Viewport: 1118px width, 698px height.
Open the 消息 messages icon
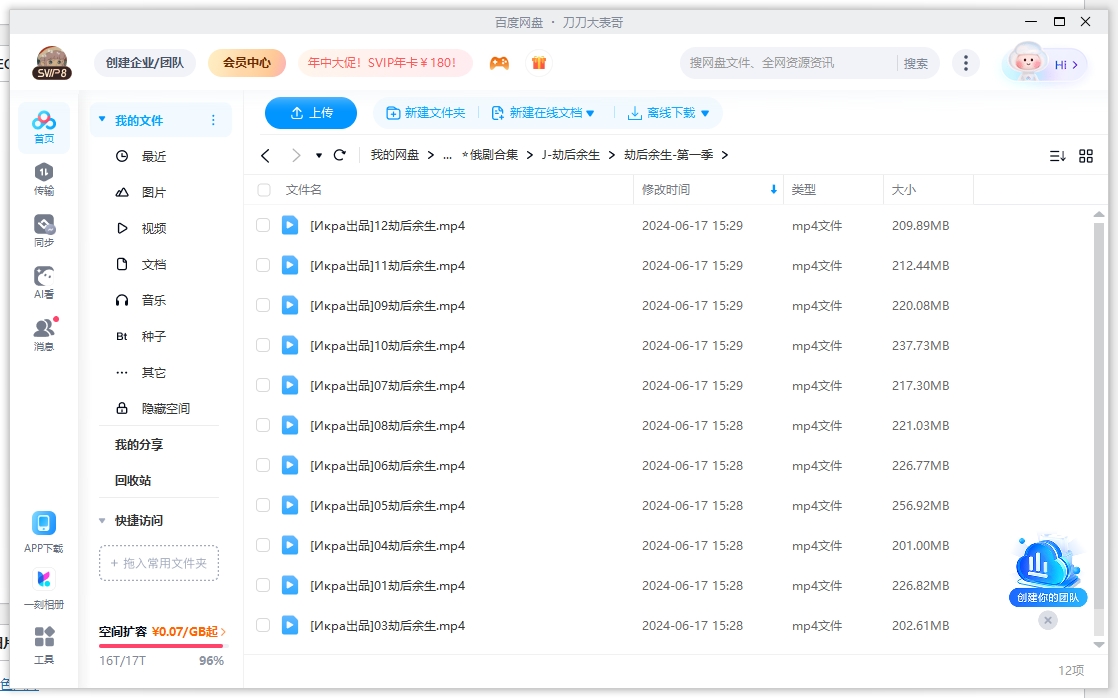44,334
